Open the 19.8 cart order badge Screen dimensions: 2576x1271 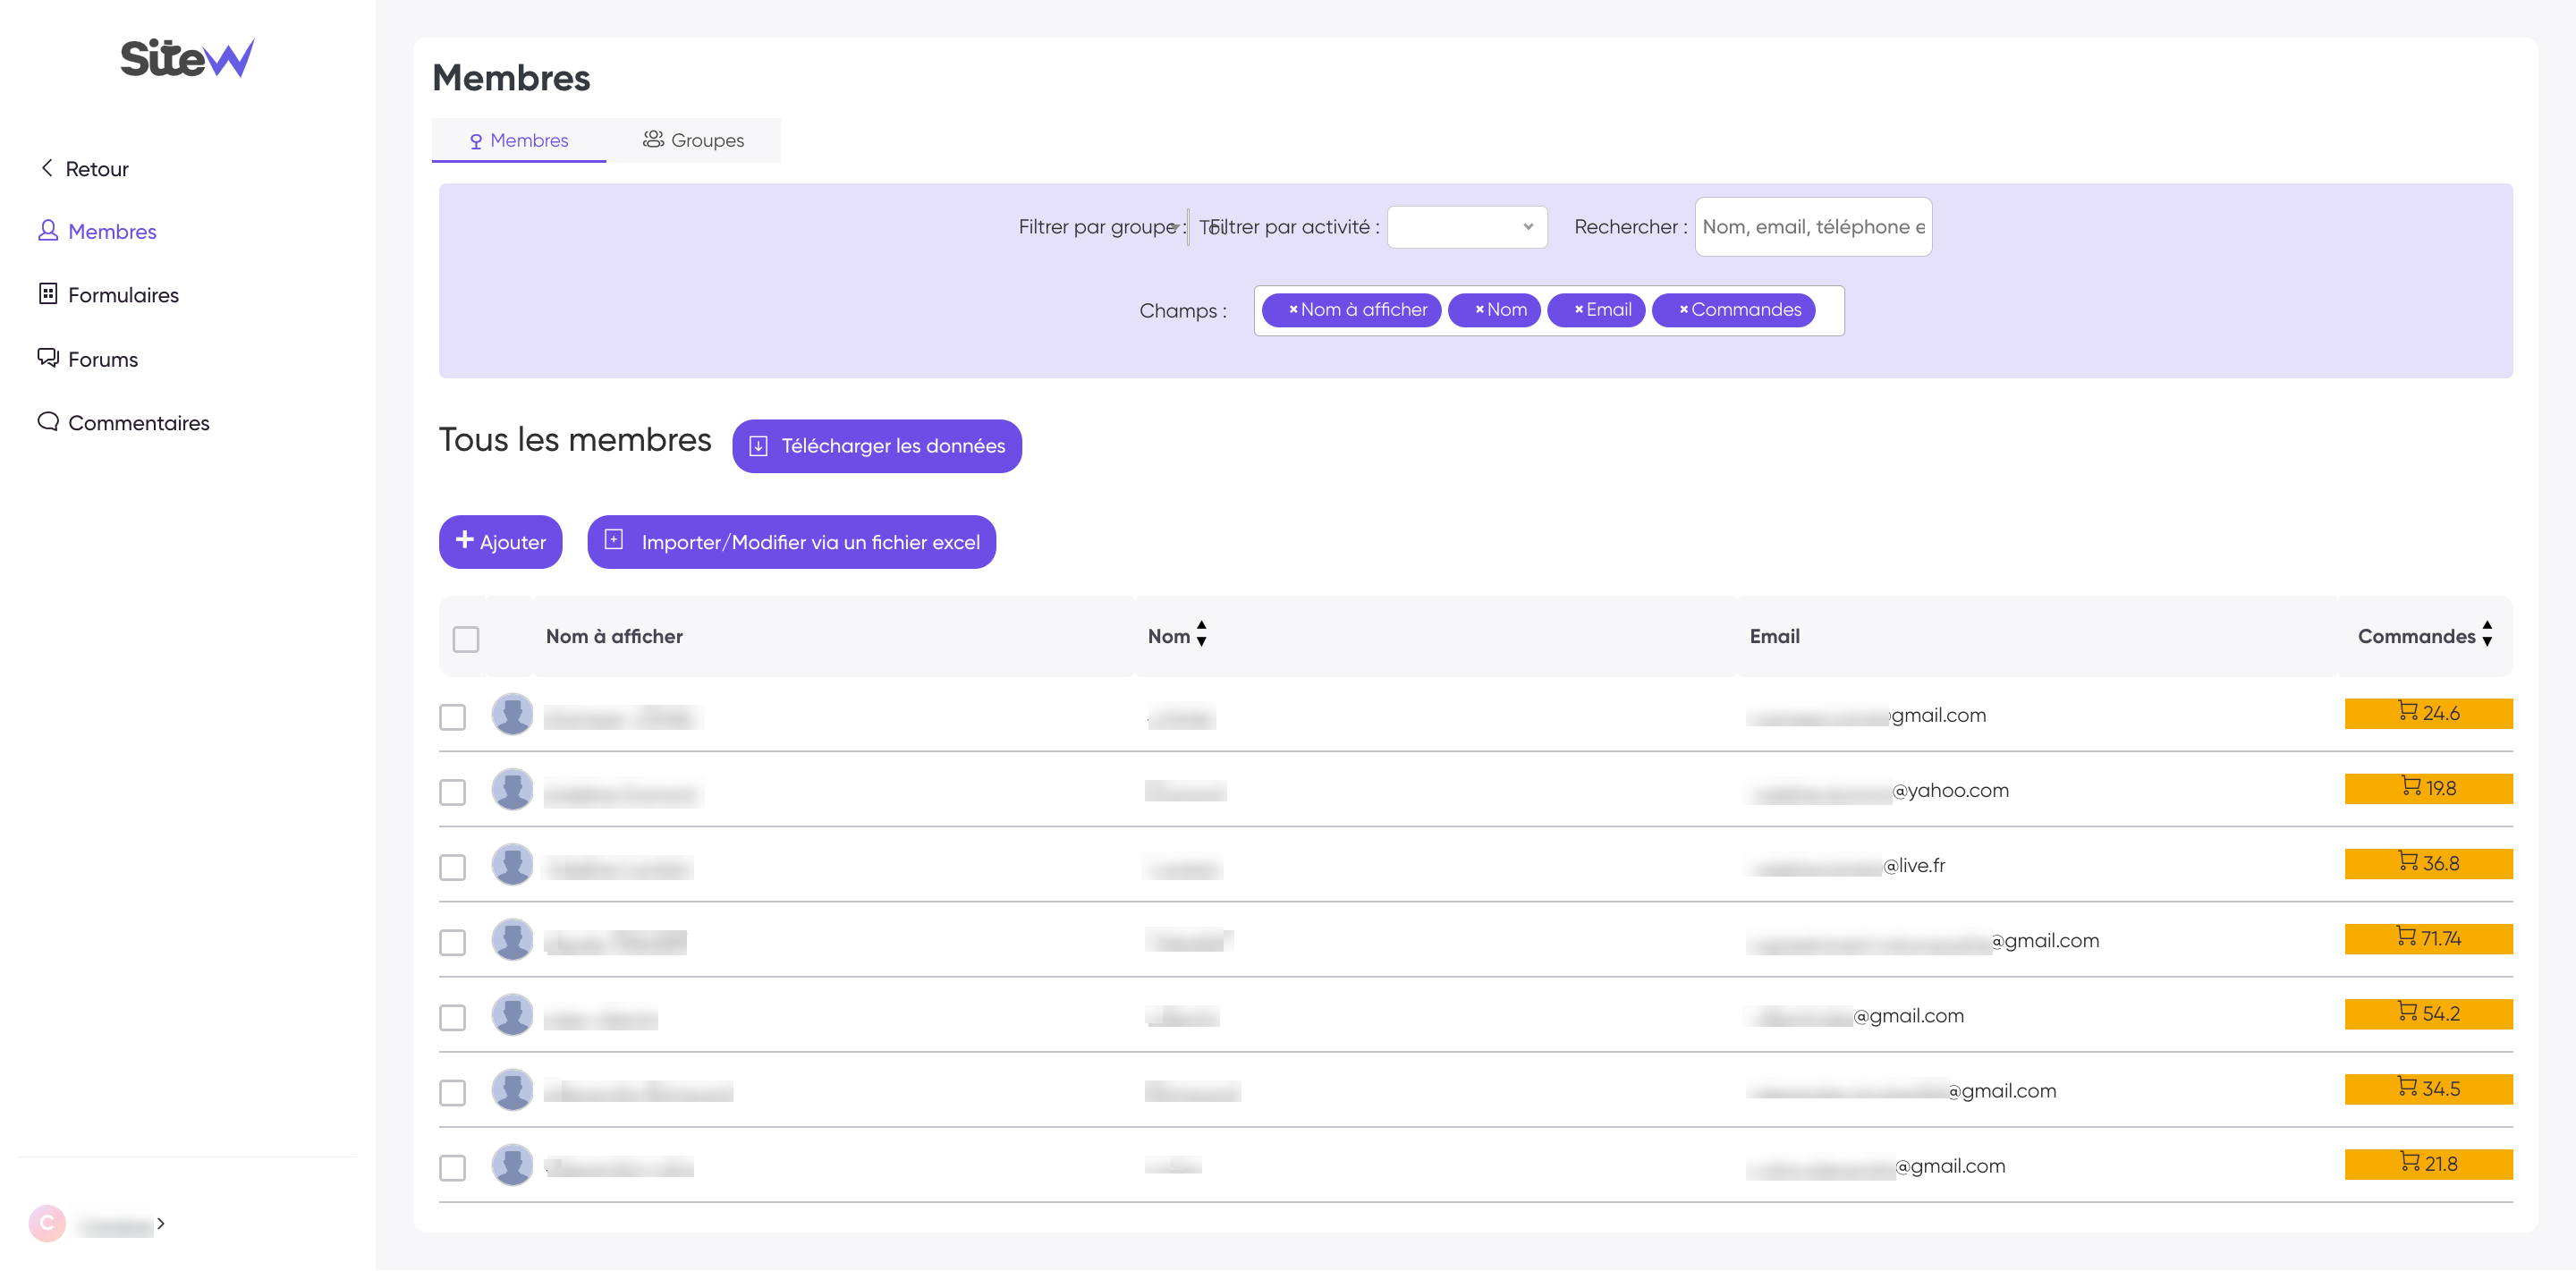(x=2428, y=788)
